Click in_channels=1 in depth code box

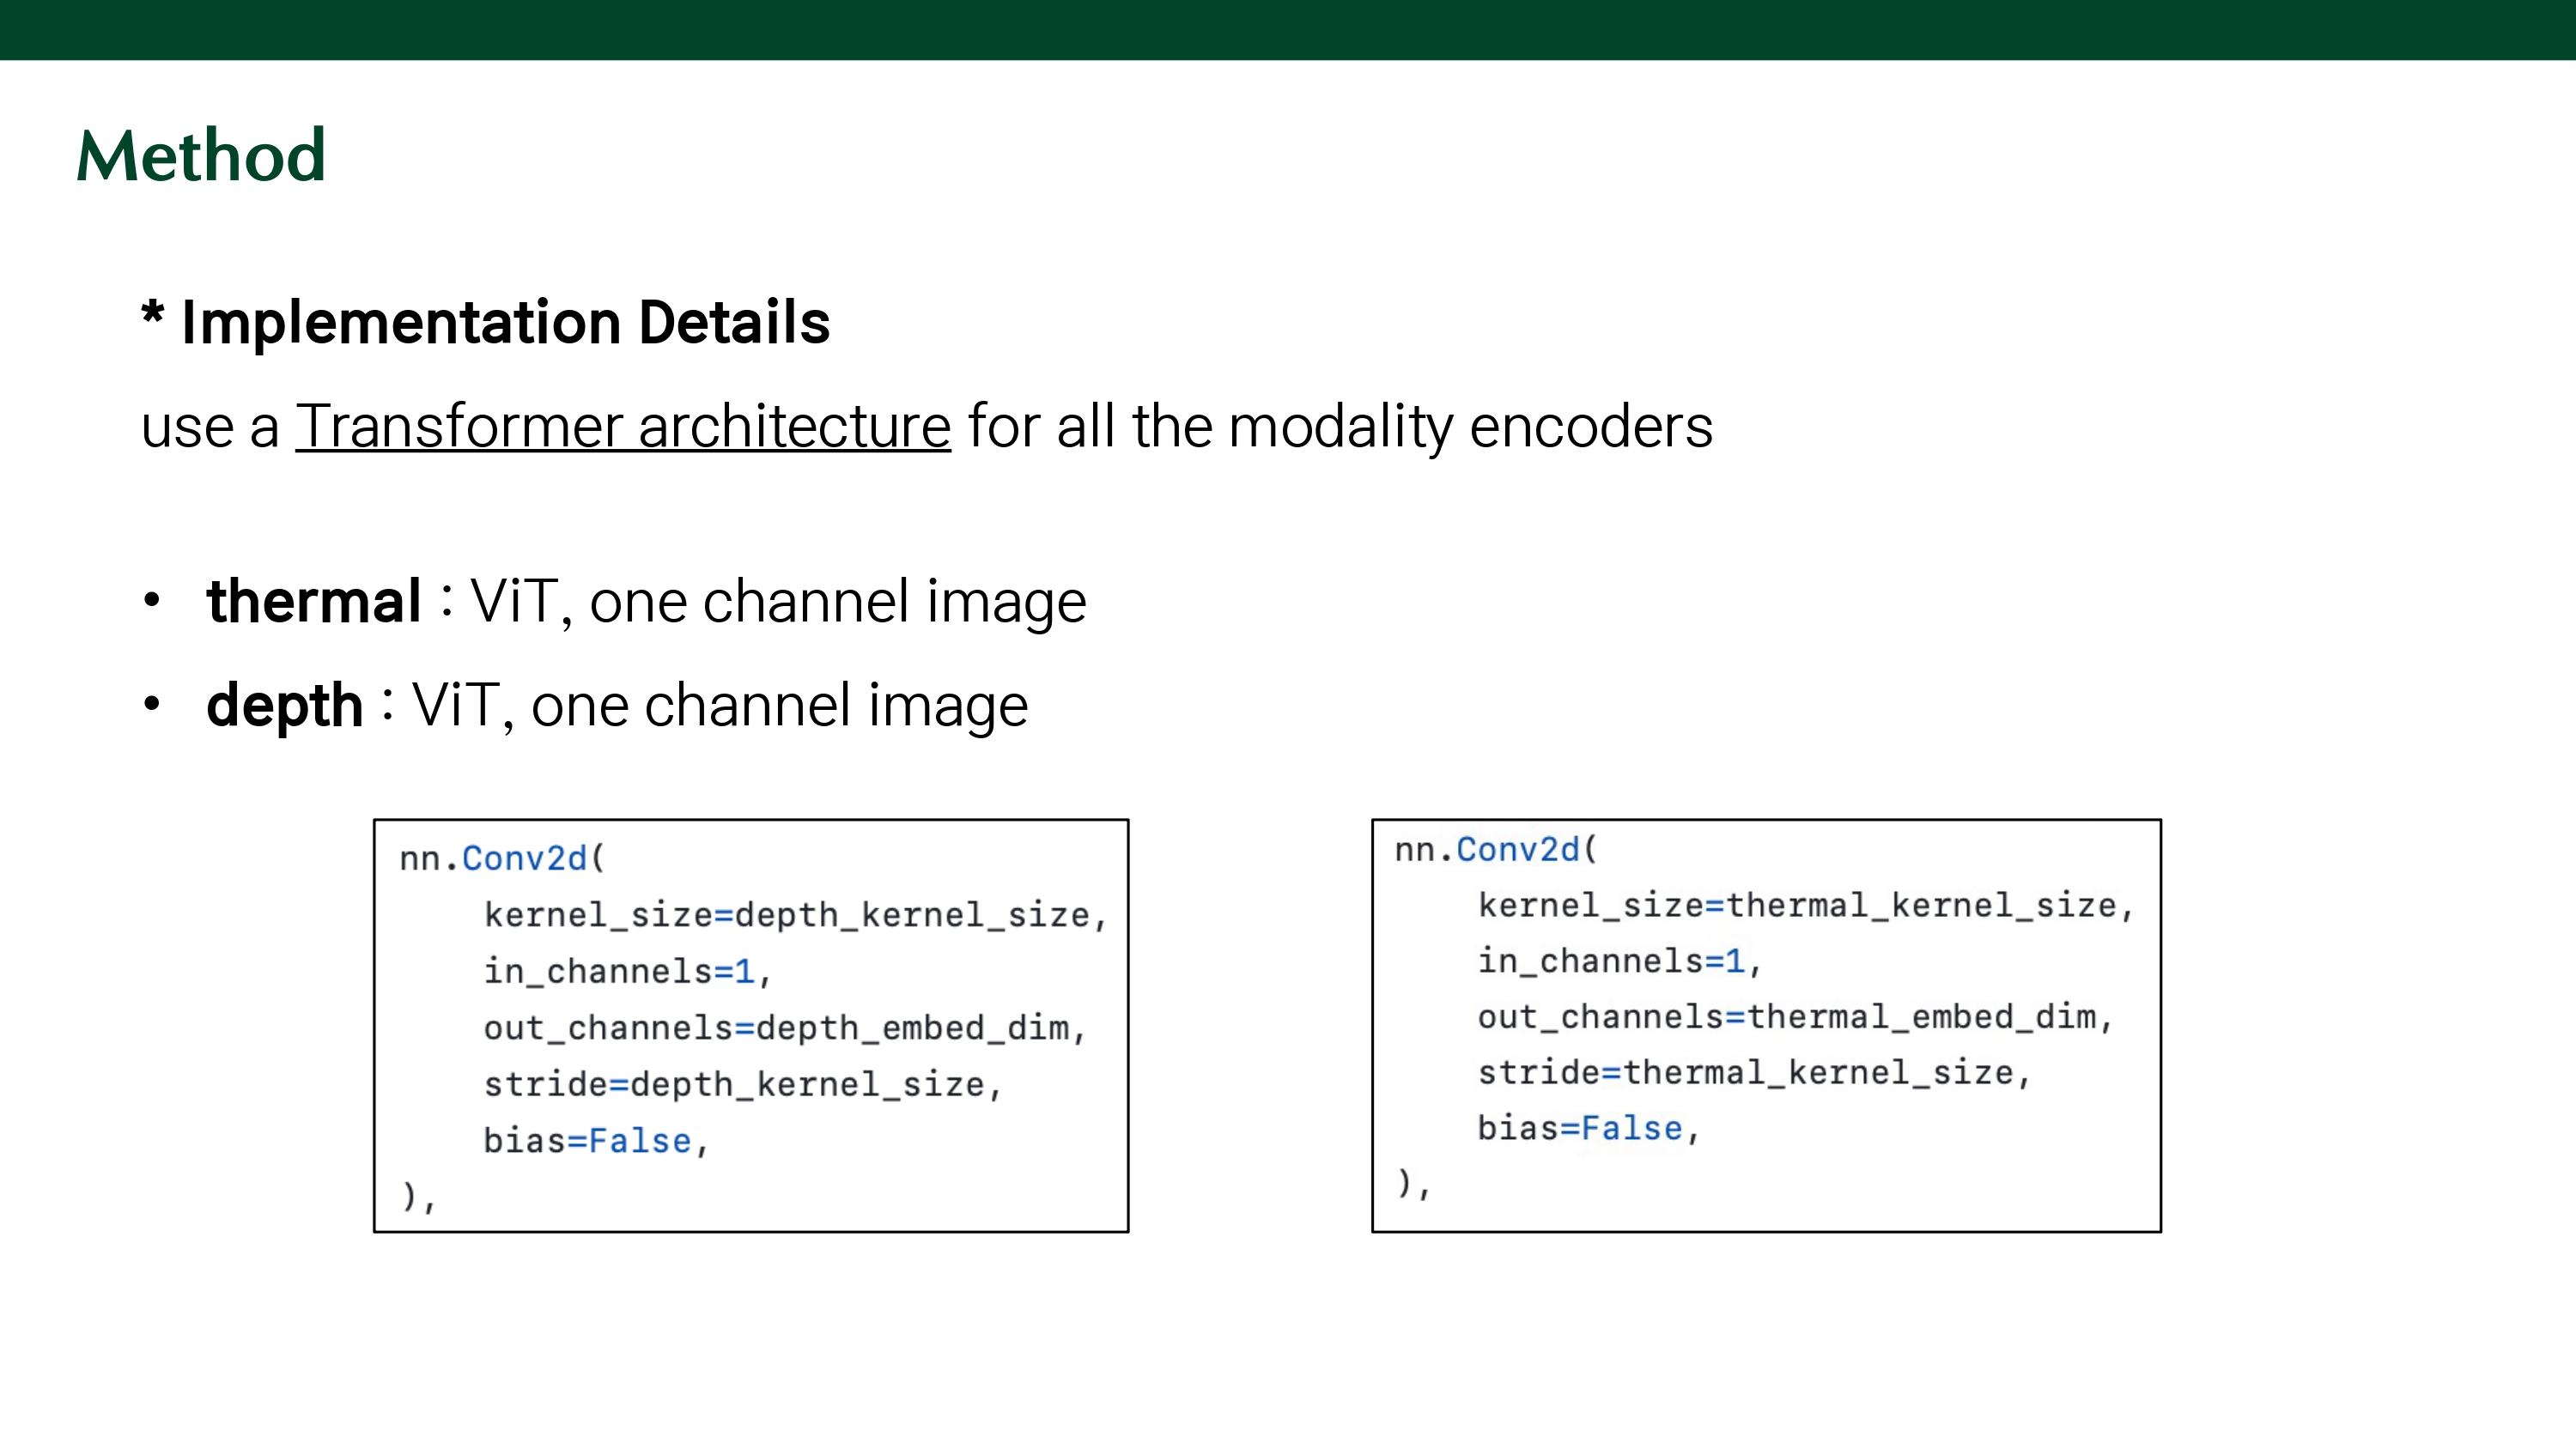point(626,971)
